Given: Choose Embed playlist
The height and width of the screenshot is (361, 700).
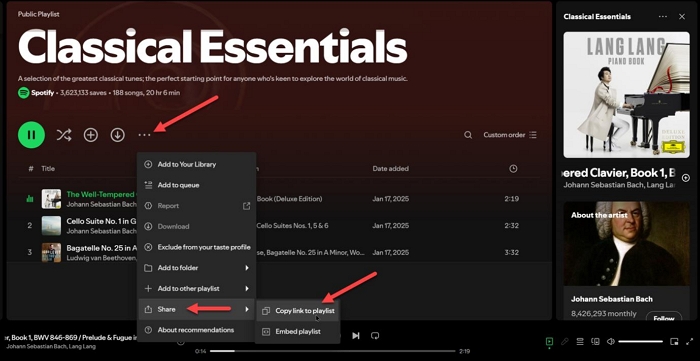Looking at the screenshot, I should [x=298, y=332].
